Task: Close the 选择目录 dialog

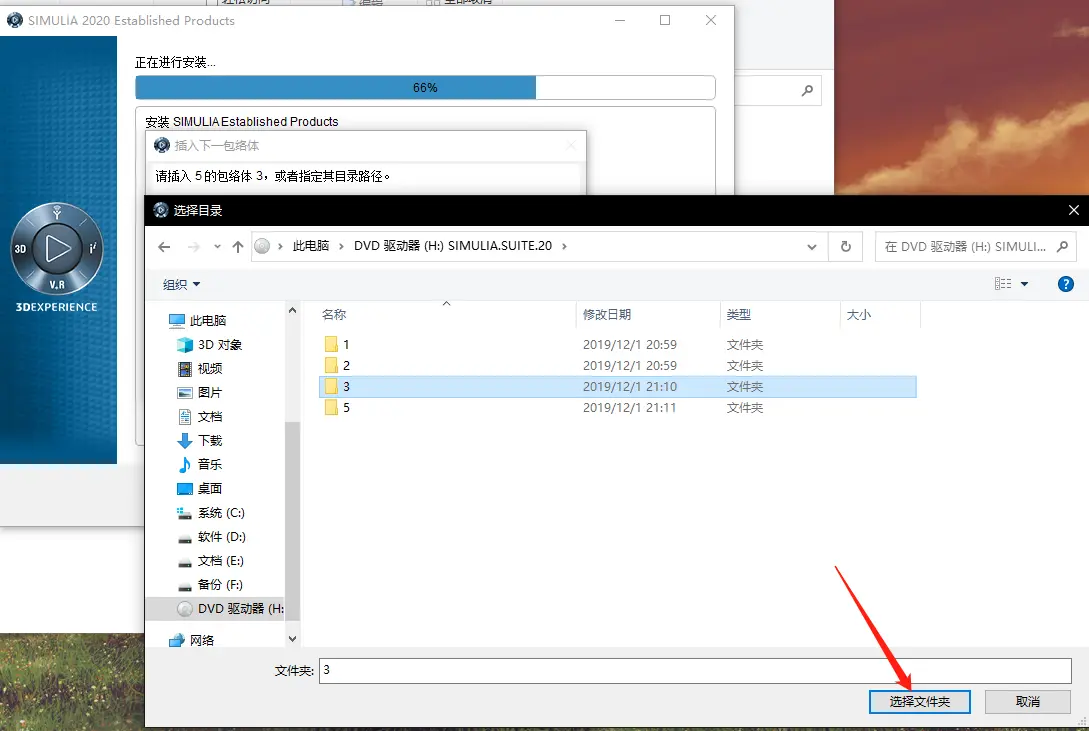Action: point(1073,210)
